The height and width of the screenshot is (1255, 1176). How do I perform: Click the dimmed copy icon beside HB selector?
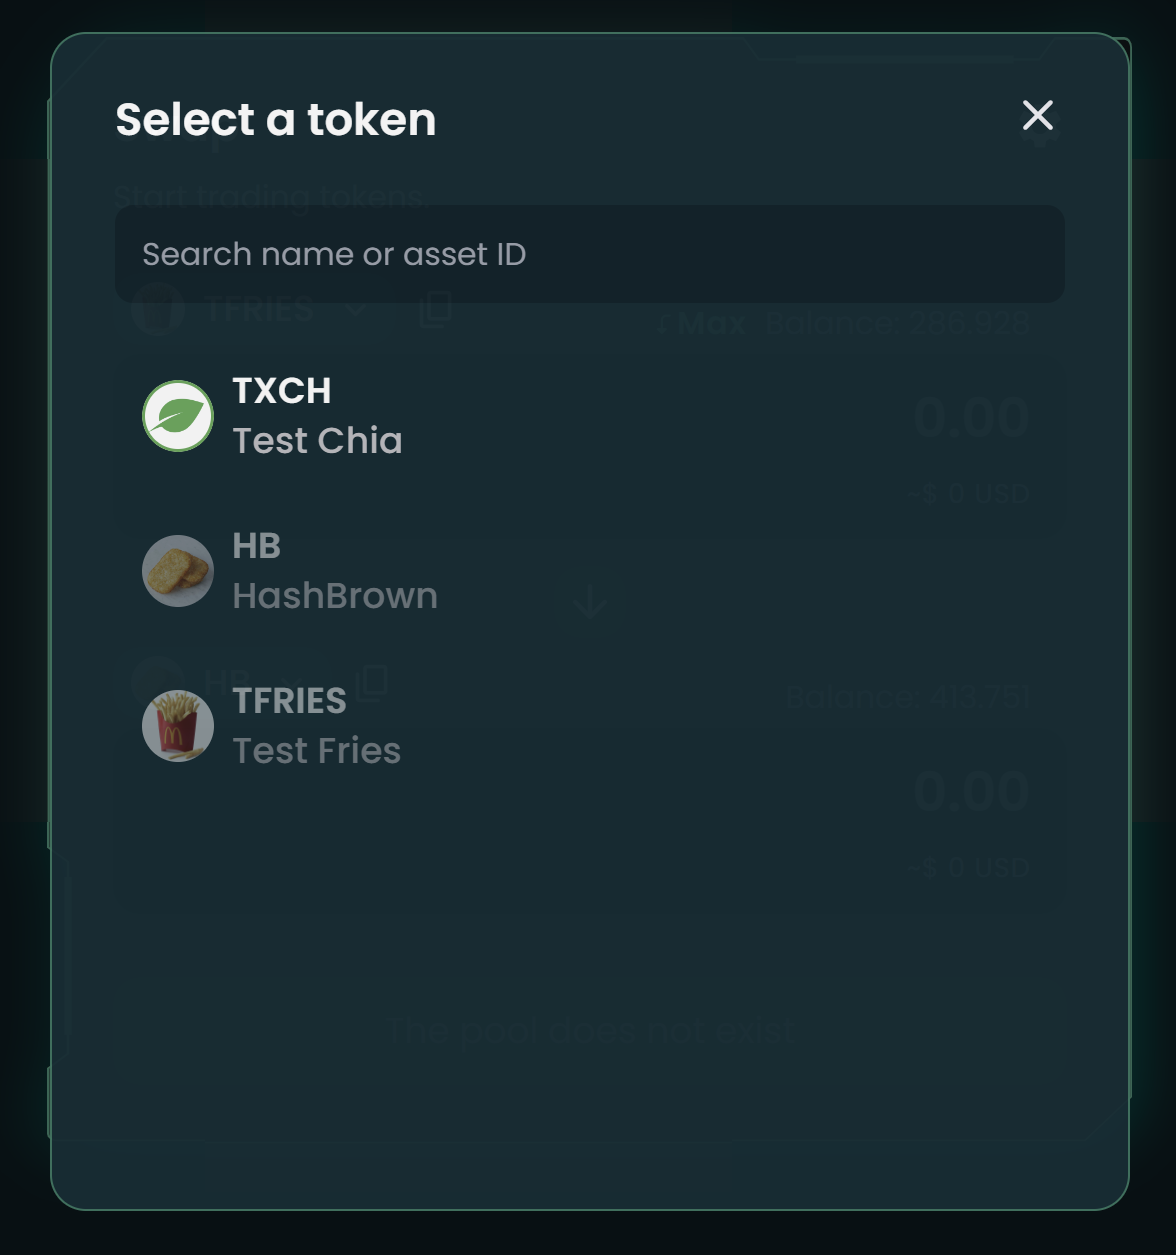372,683
